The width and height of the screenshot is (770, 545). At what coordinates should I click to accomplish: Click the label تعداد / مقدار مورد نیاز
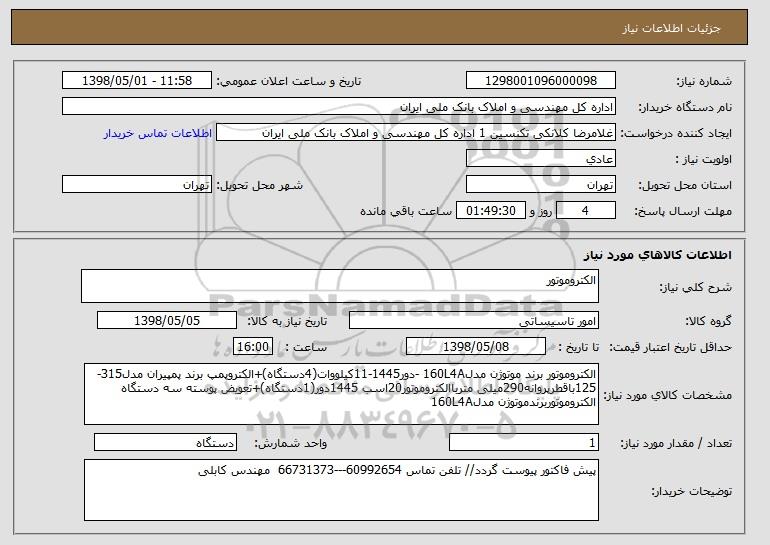676,443
